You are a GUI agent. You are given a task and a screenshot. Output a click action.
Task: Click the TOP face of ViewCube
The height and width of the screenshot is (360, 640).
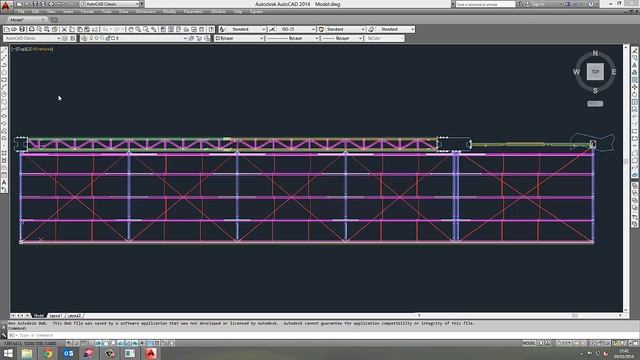(x=595, y=72)
